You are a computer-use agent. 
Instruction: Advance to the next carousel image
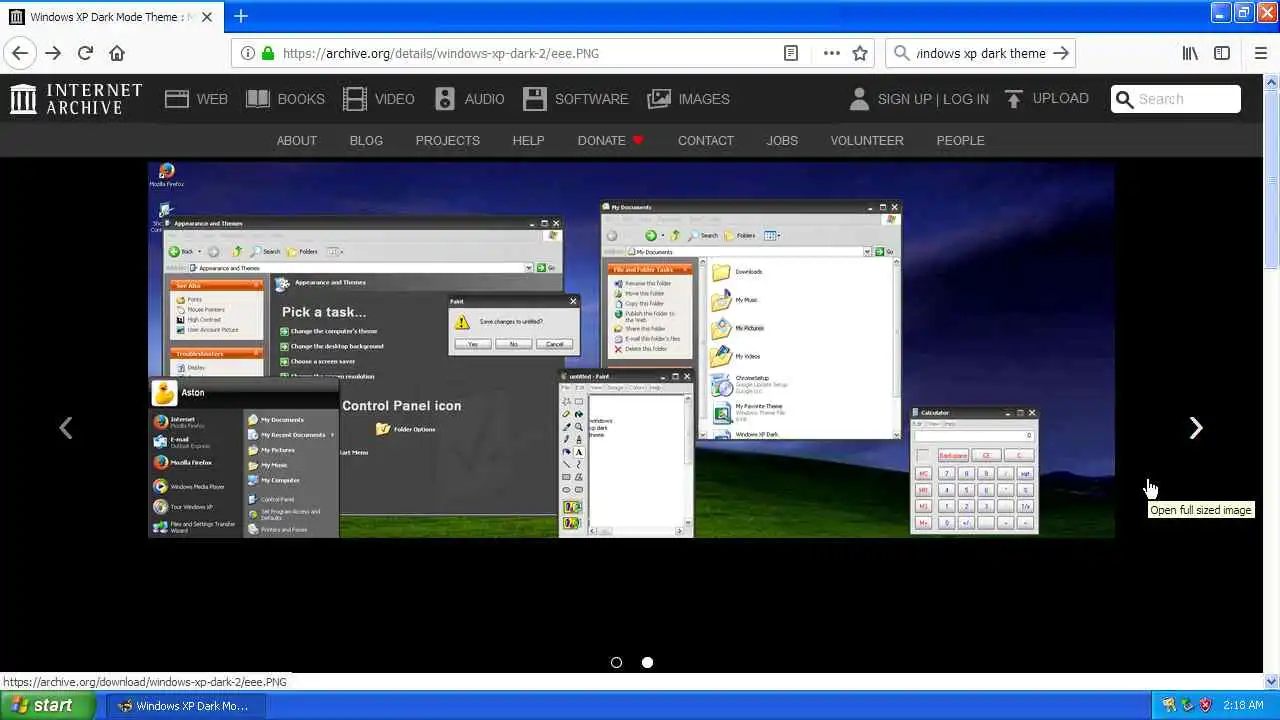[1196, 428]
